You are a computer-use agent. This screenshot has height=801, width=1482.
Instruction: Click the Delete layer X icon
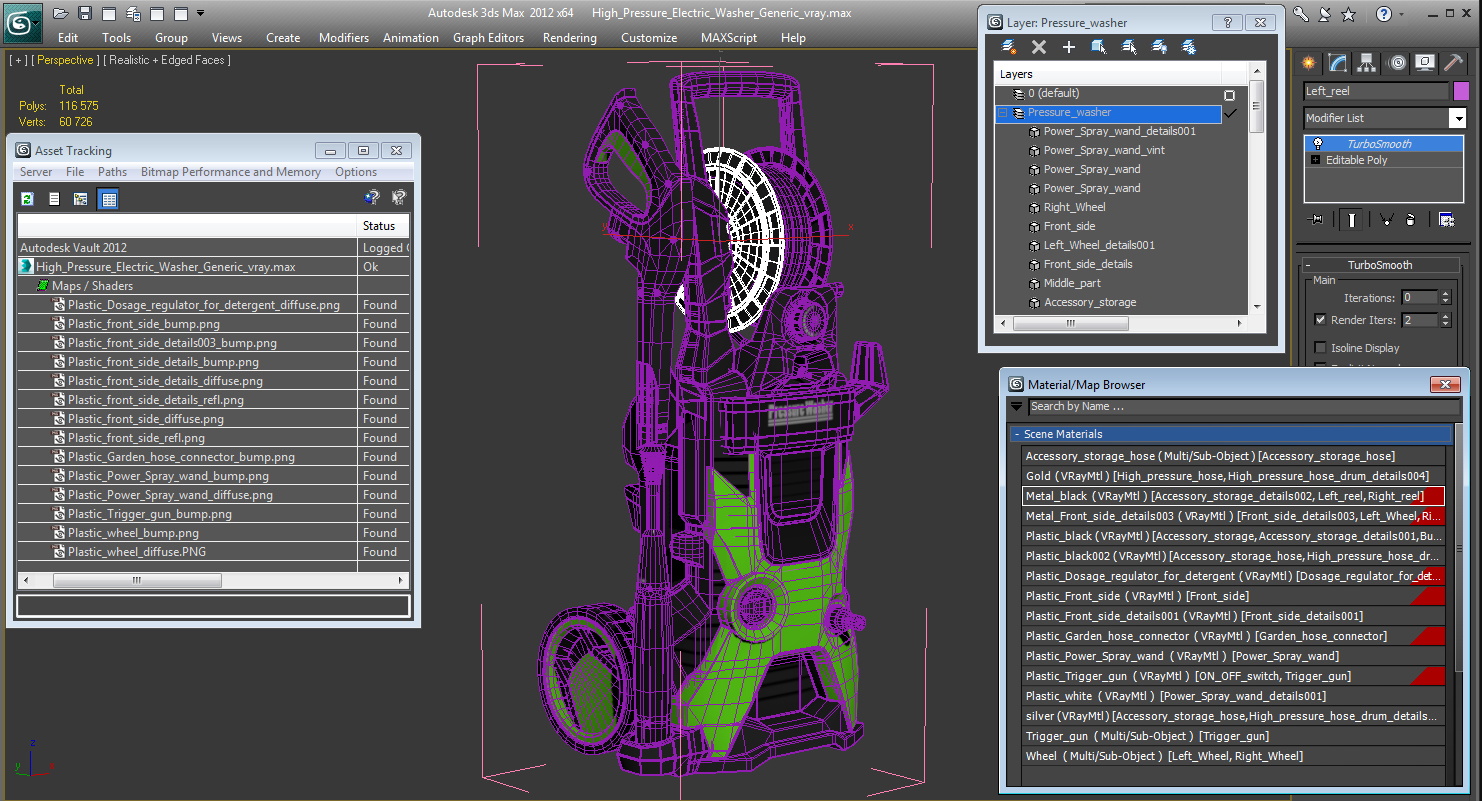[x=1039, y=47]
